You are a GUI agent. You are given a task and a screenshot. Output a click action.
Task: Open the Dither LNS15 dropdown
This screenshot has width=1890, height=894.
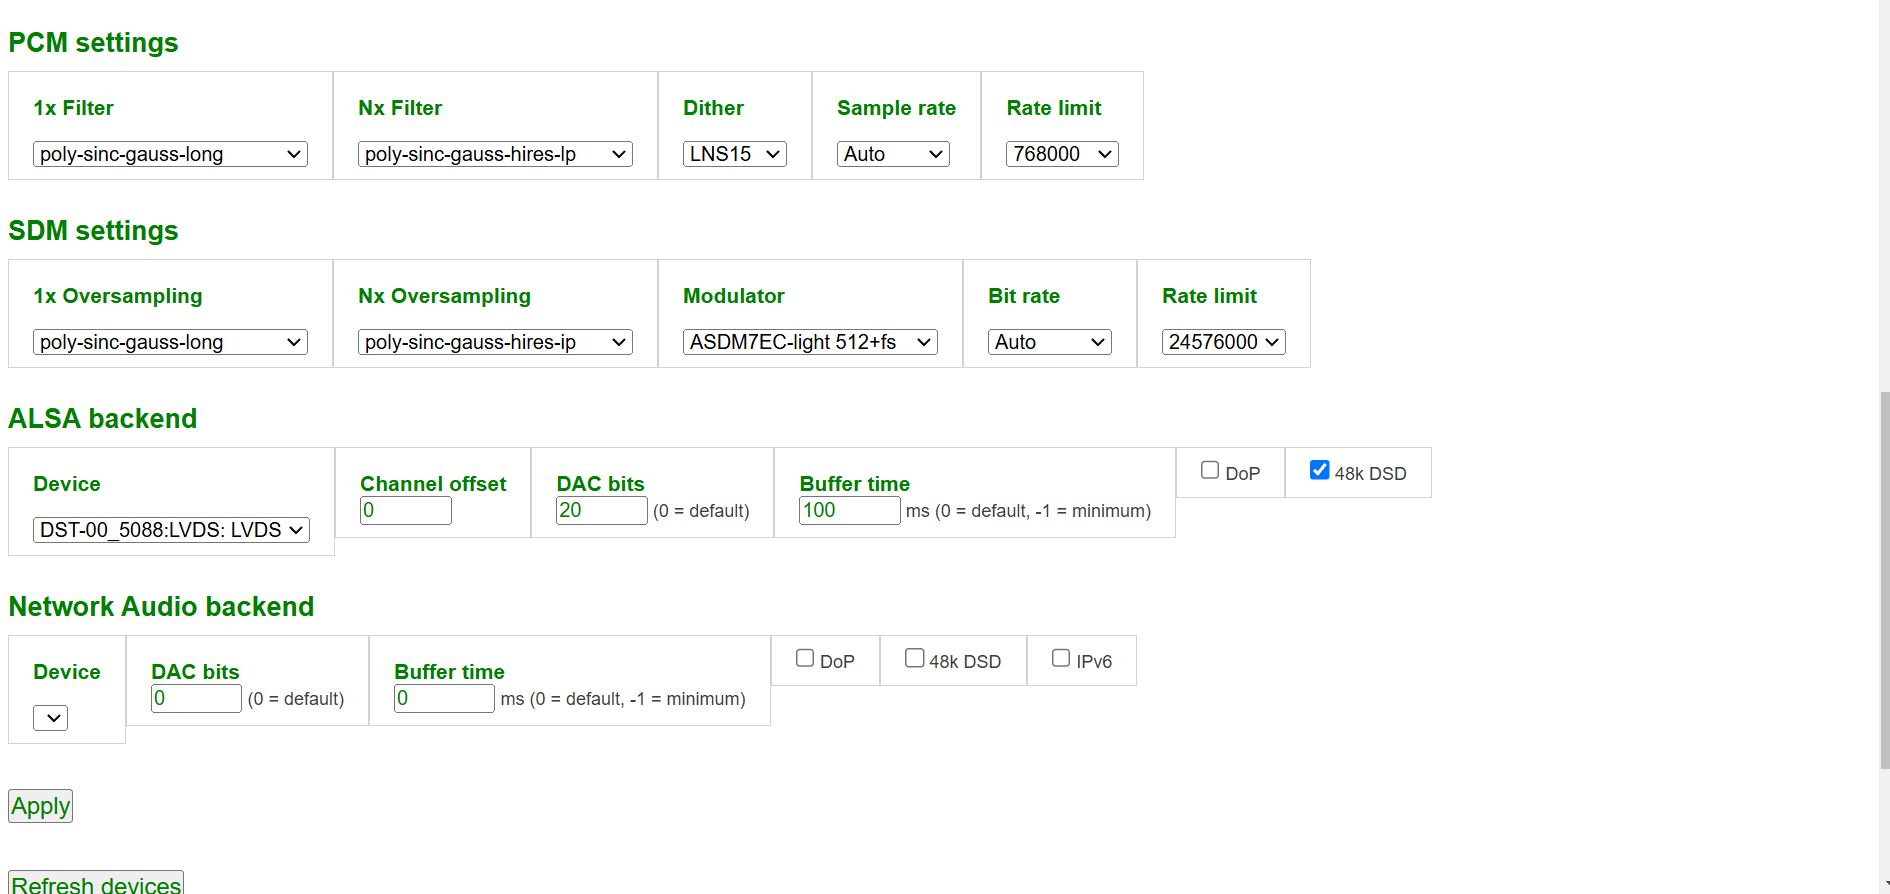(x=734, y=154)
